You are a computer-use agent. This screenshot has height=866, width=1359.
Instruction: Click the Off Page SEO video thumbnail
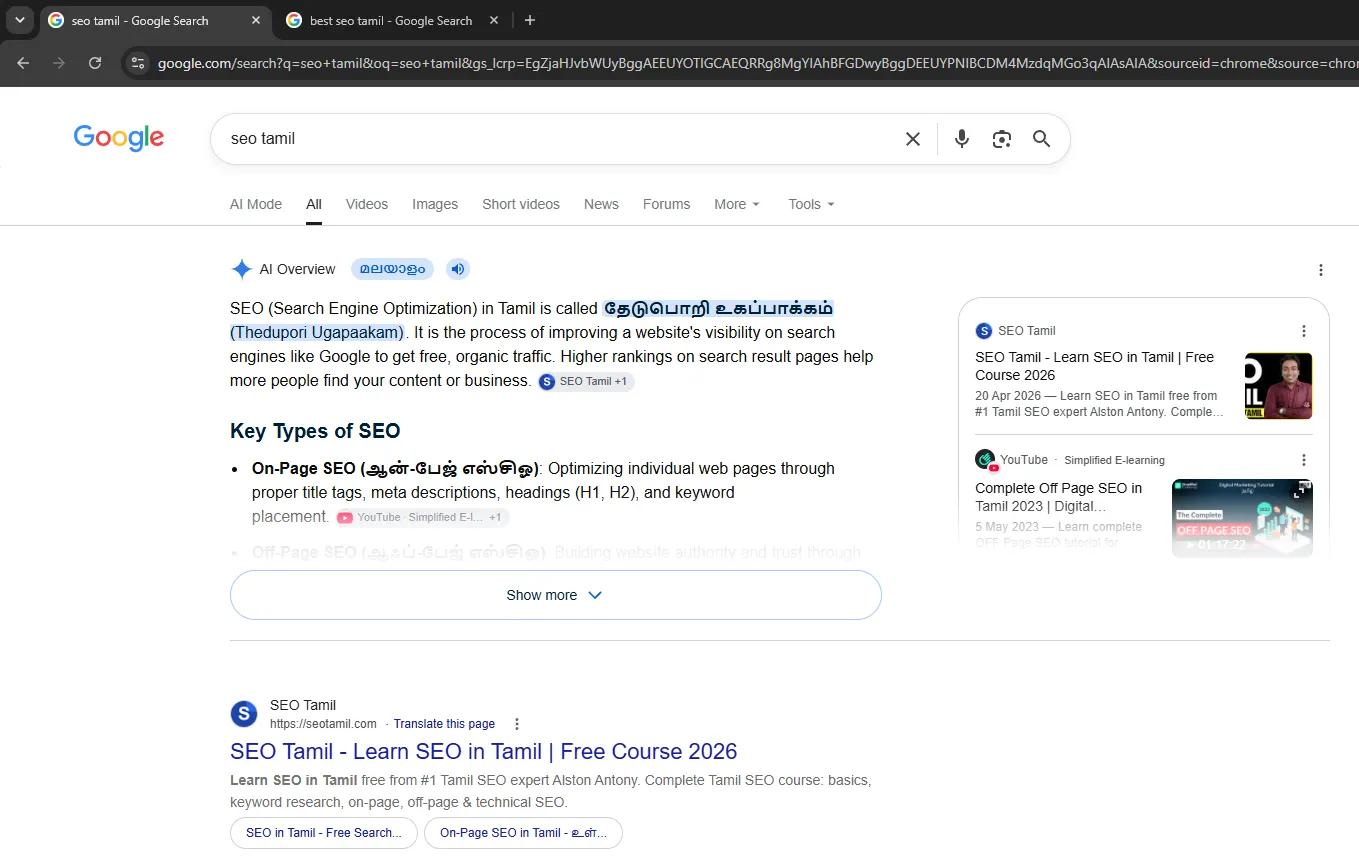pyautogui.click(x=1242, y=518)
